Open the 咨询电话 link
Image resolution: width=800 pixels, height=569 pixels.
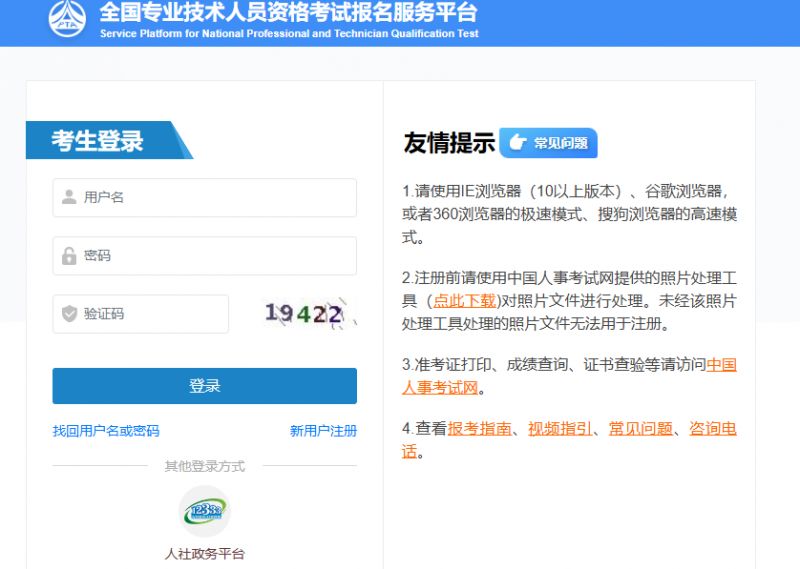[x=712, y=429]
